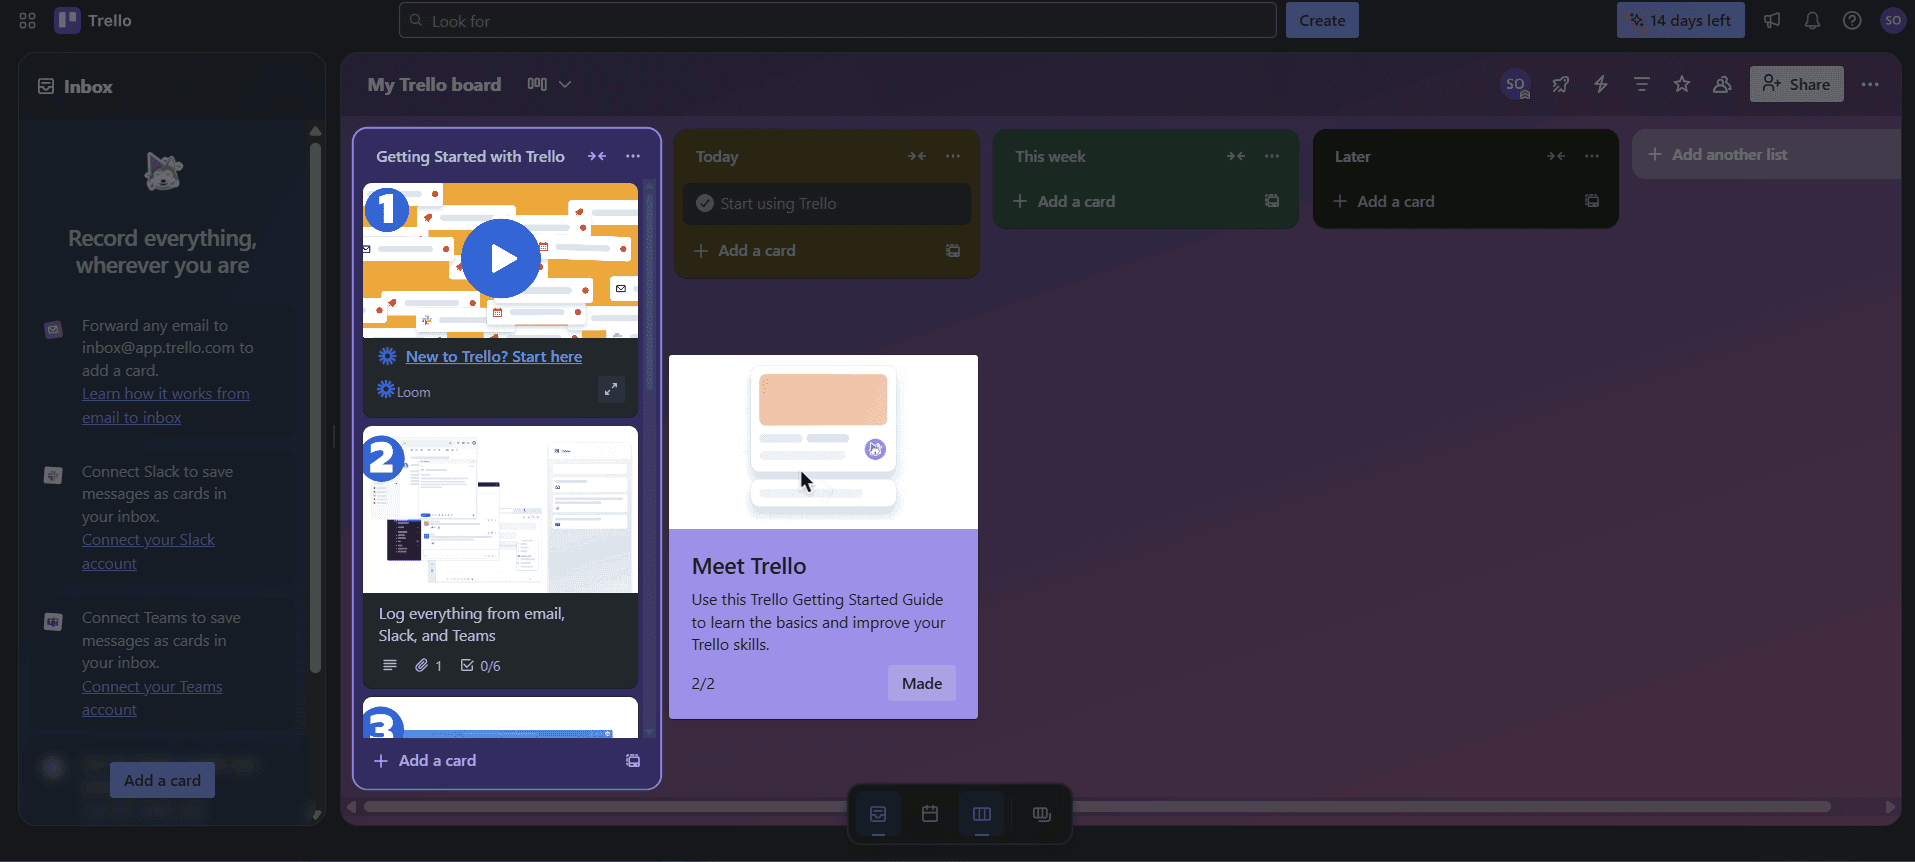Open the Power-Ups rocket icon
1915x862 pixels.
click(x=1561, y=85)
